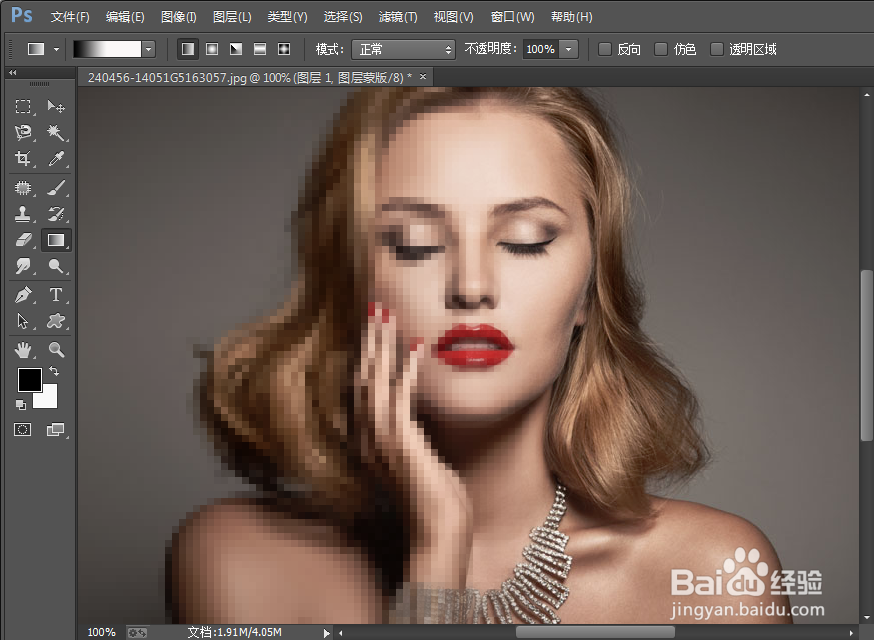Open the 类型(Y) menu
Viewport: 874px width, 640px height.
(287, 17)
